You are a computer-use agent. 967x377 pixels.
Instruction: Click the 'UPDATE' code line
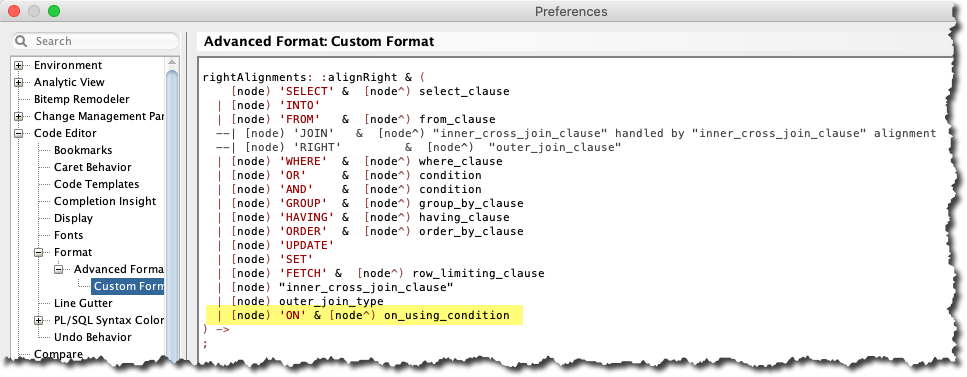click(x=276, y=246)
